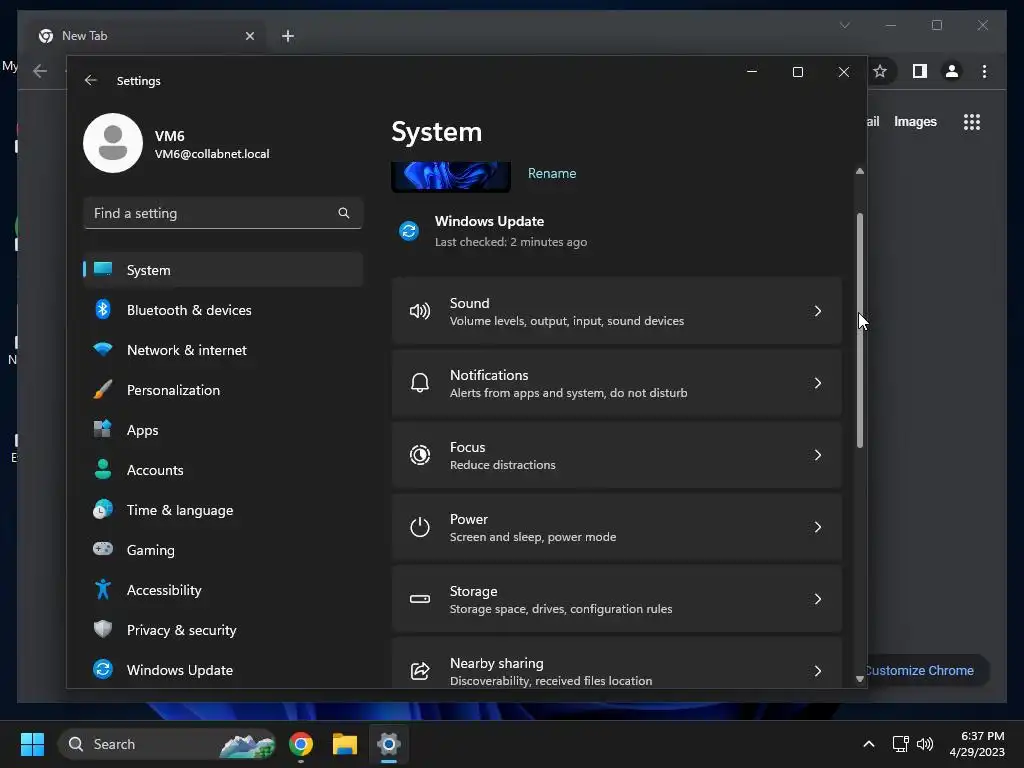Select the Privacy & security shield icon
This screenshot has width=1024, height=768.
(103, 630)
